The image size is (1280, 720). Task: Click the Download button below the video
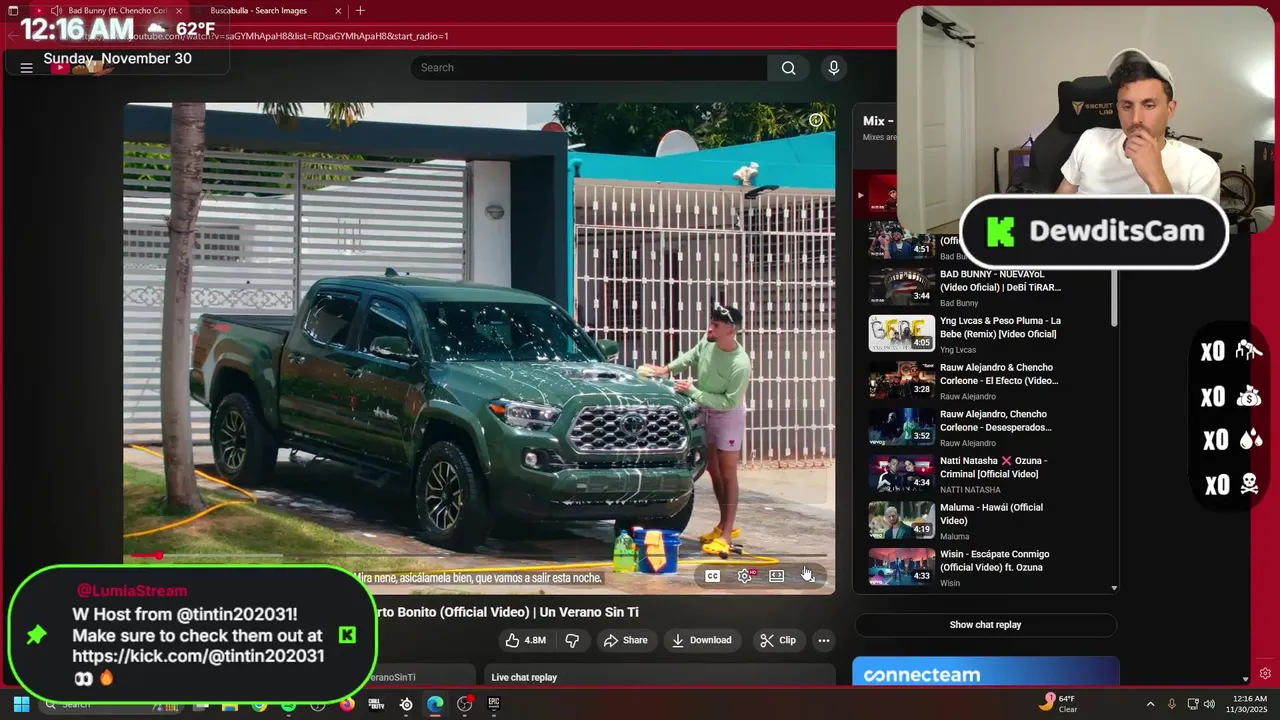click(701, 640)
